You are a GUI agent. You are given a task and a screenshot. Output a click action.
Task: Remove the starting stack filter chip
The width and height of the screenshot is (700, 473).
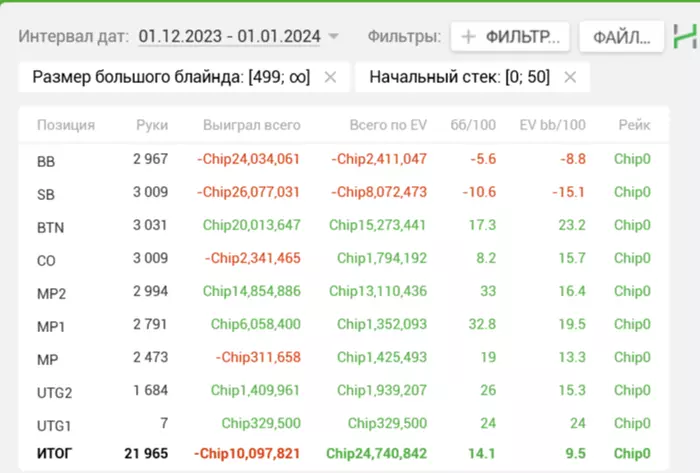pyautogui.click(x=570, y=77)
